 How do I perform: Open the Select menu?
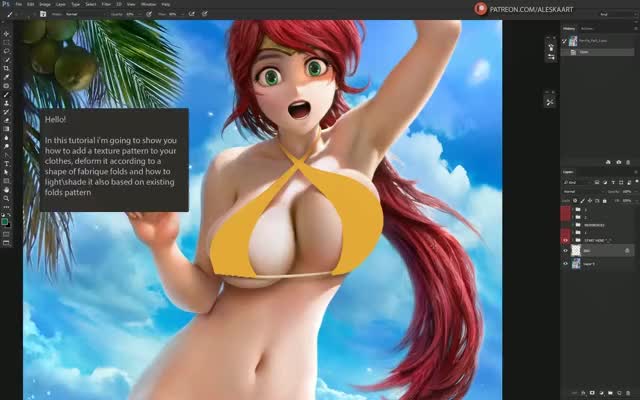(91, 4)
